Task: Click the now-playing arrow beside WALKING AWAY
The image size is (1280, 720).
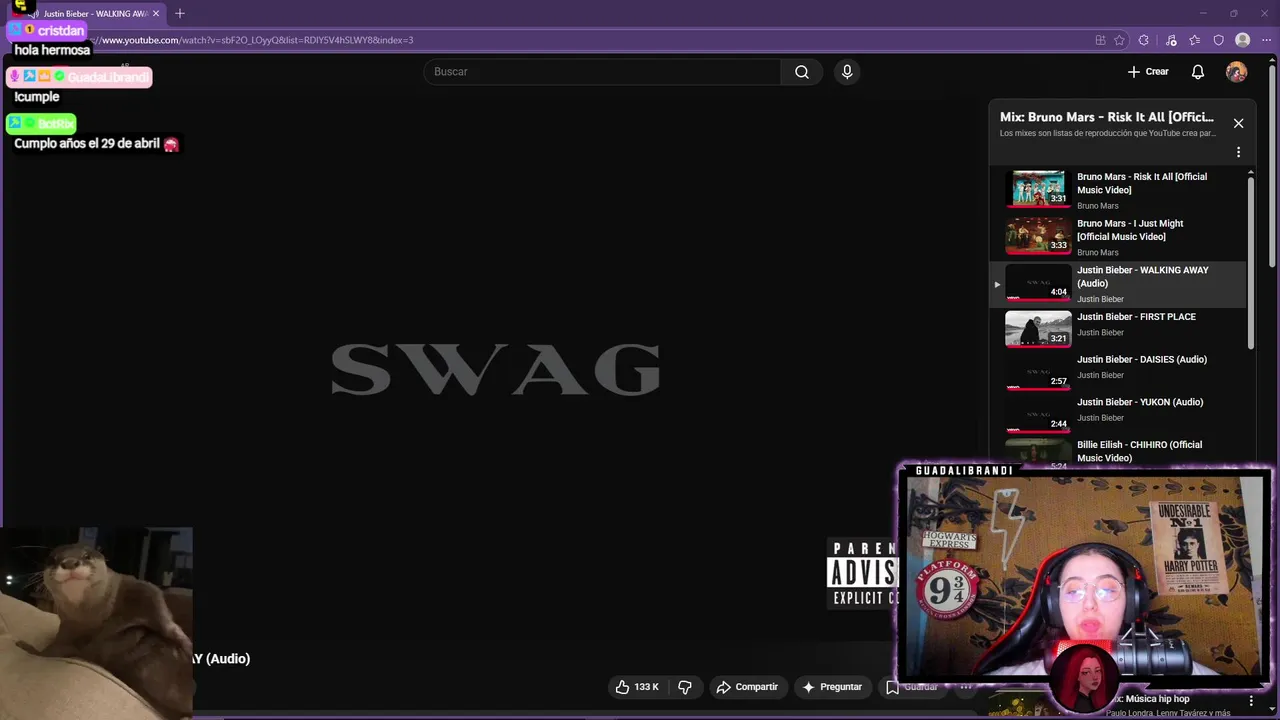Action: pos(997,285)
